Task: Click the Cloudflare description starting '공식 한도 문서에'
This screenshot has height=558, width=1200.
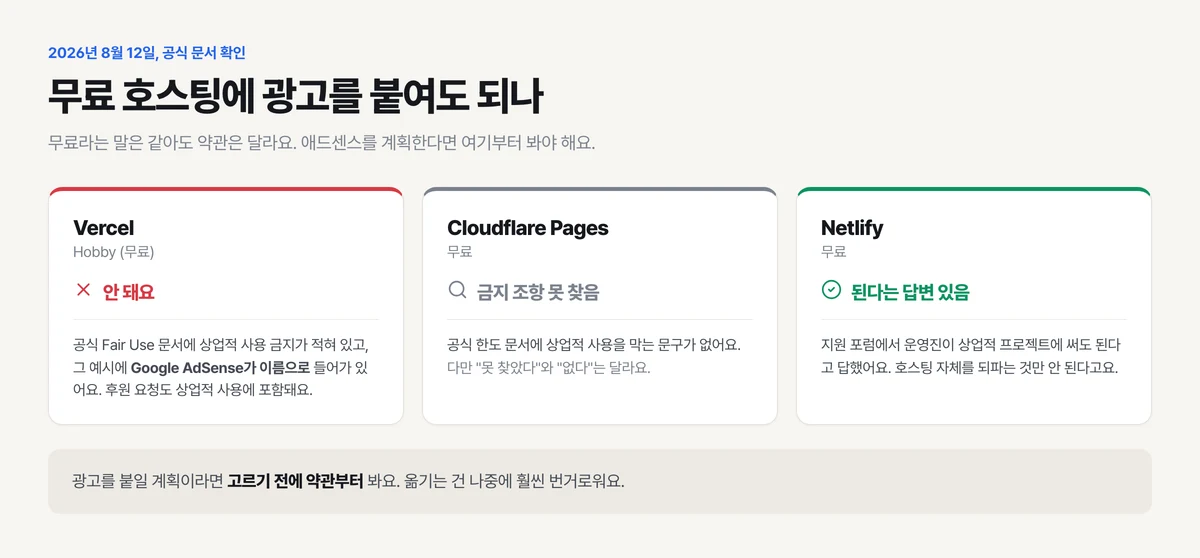Action: [594, 345]
